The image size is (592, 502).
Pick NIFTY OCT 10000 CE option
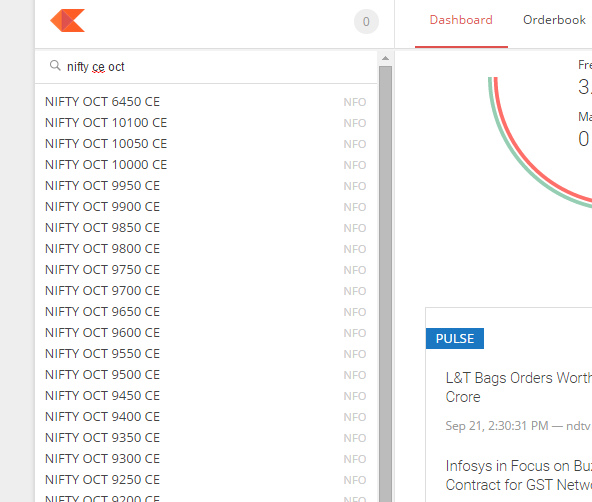pyautogui.click(x=206, y=165)
